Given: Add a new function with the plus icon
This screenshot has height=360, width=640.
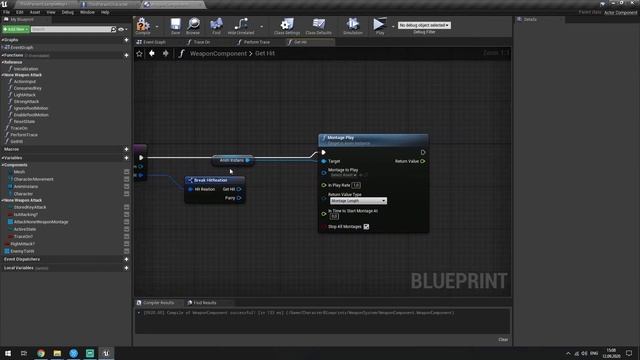Looking at the screenshot, I should click(126, 55).
